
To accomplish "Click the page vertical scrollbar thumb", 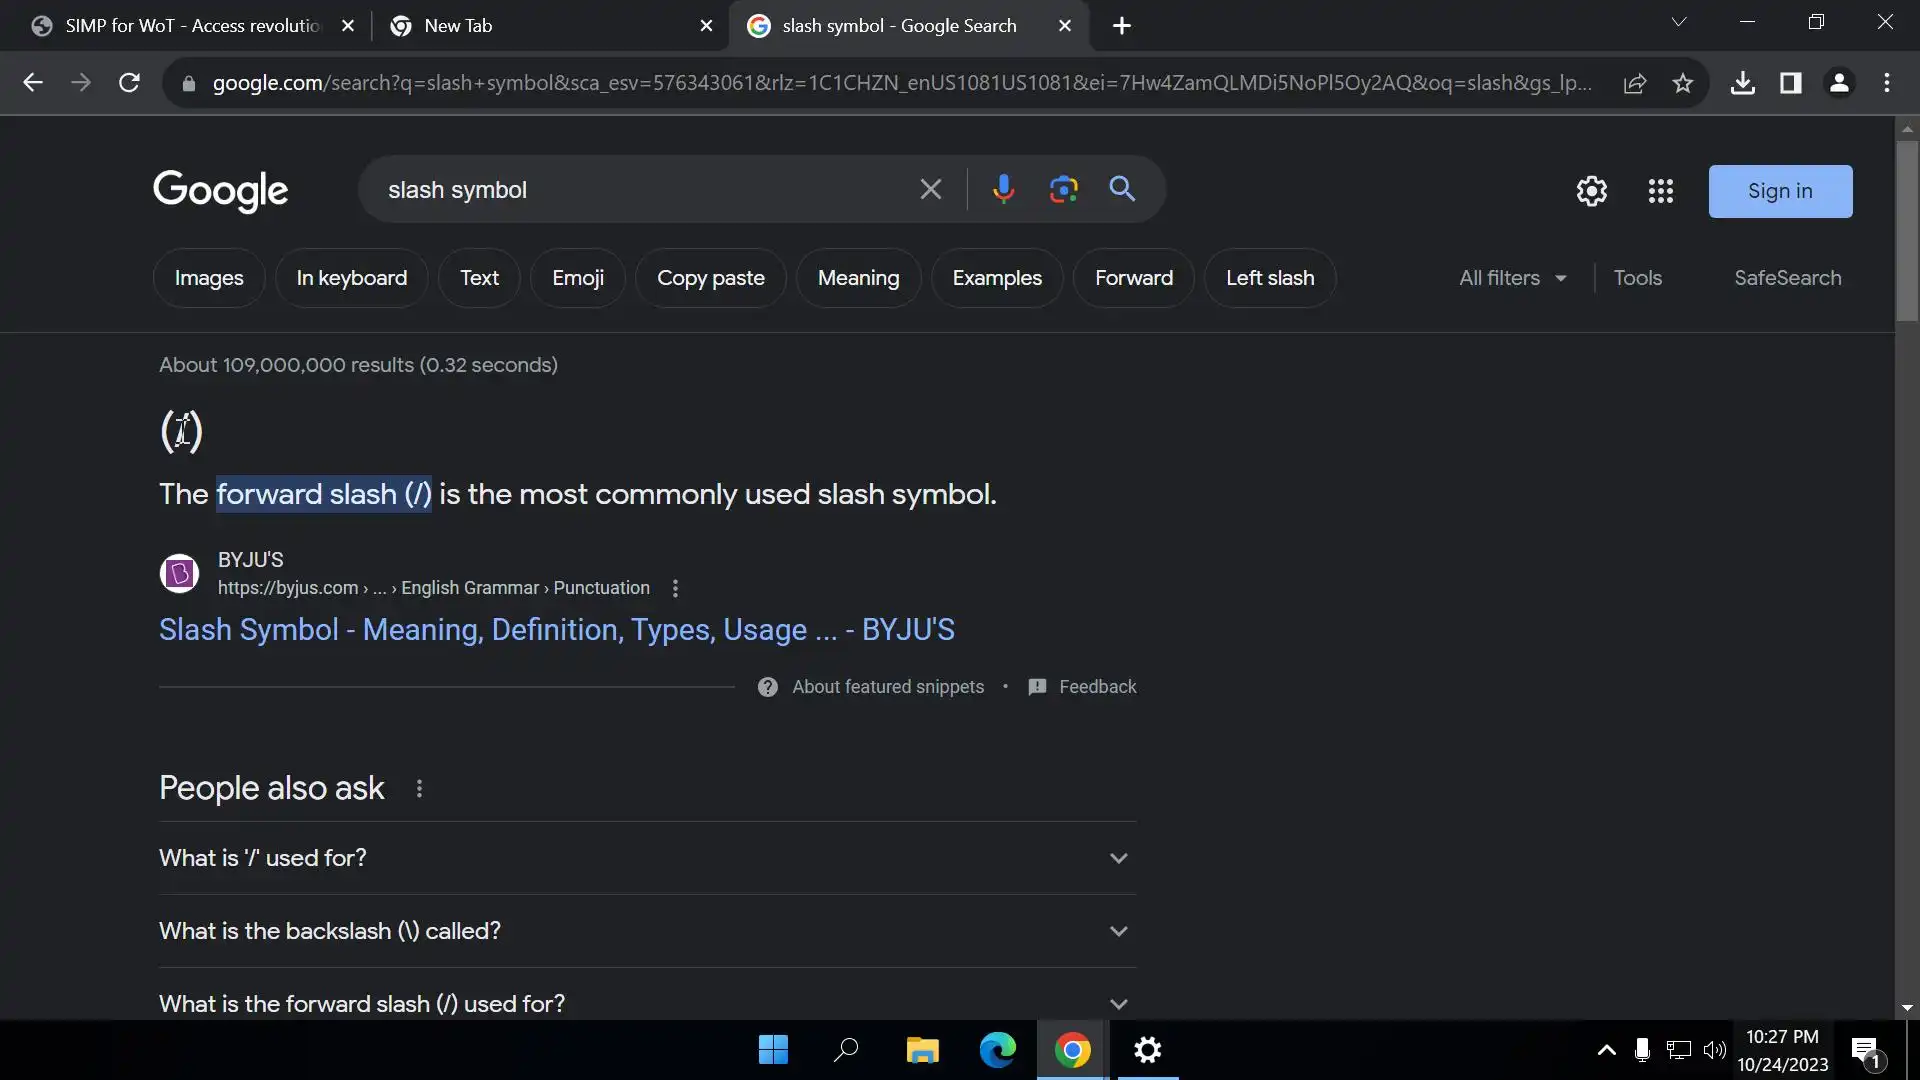I will [x=1907, y=230].
